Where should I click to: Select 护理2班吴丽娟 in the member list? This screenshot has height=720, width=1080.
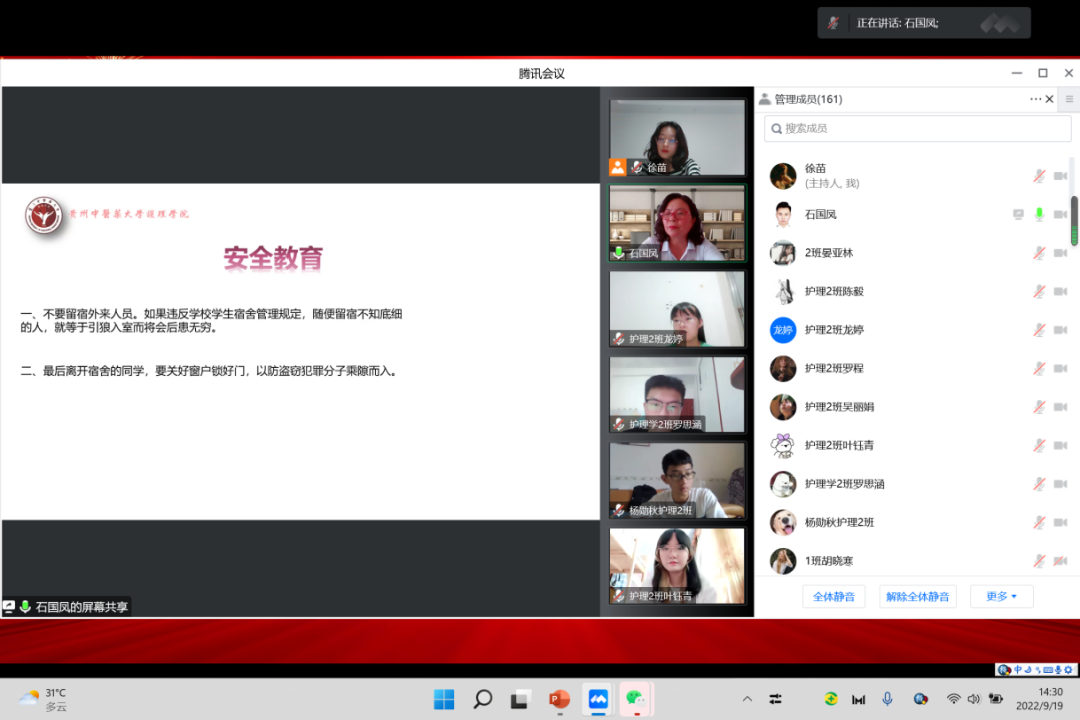pyautogui.click(x=839, y=407)
